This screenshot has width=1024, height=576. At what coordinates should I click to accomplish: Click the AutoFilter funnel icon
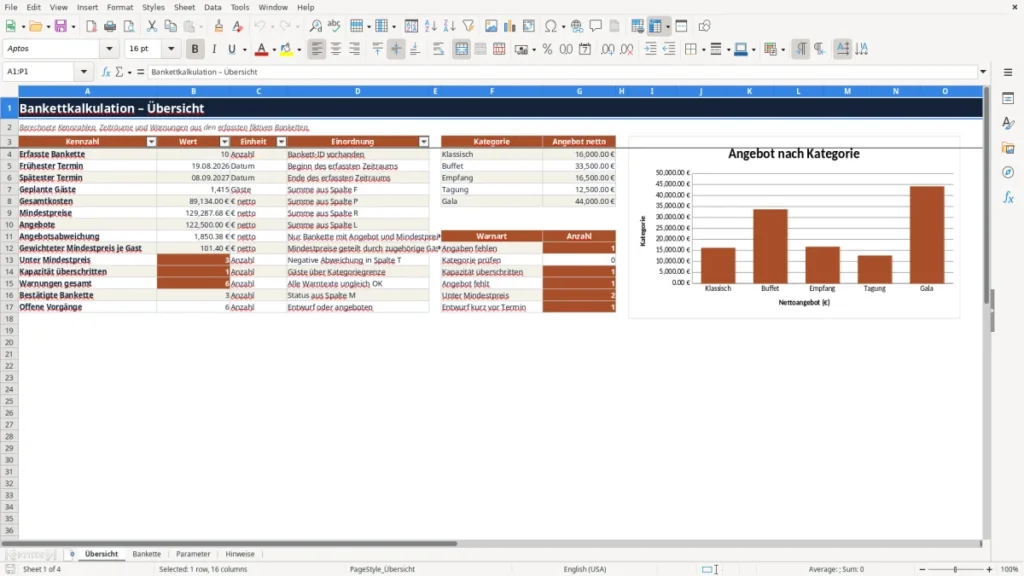coord(468,26)
